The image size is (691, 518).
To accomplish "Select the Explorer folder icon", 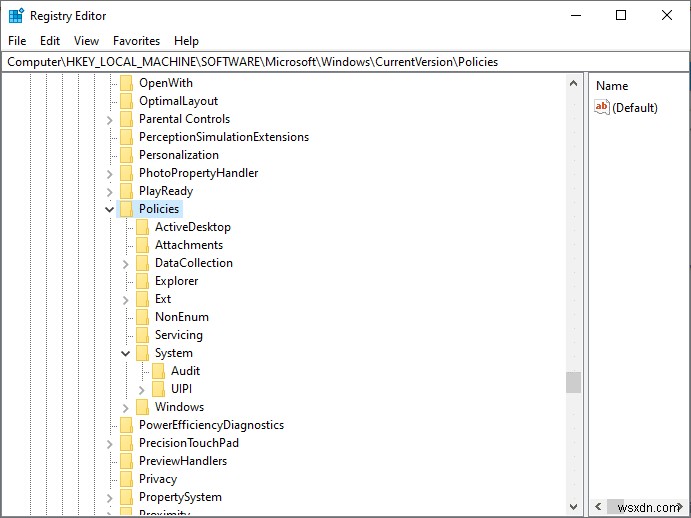I will click(142, 281).
